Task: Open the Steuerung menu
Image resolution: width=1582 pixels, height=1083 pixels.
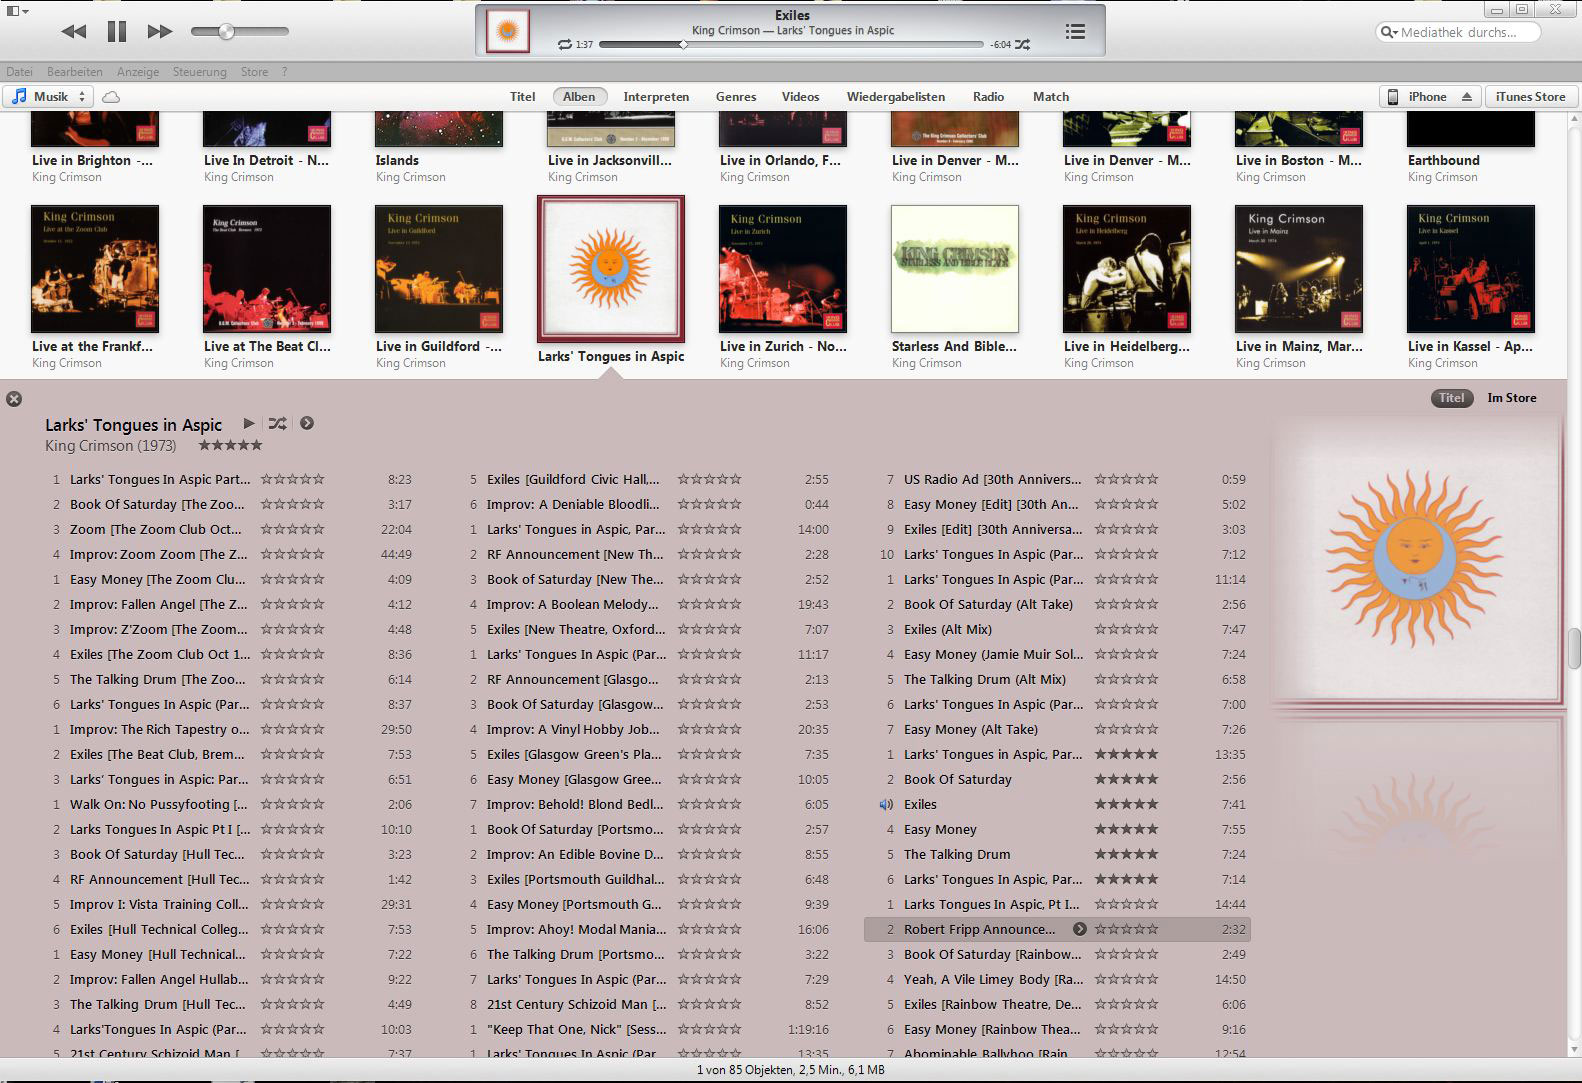Action: tap(200, 72)
